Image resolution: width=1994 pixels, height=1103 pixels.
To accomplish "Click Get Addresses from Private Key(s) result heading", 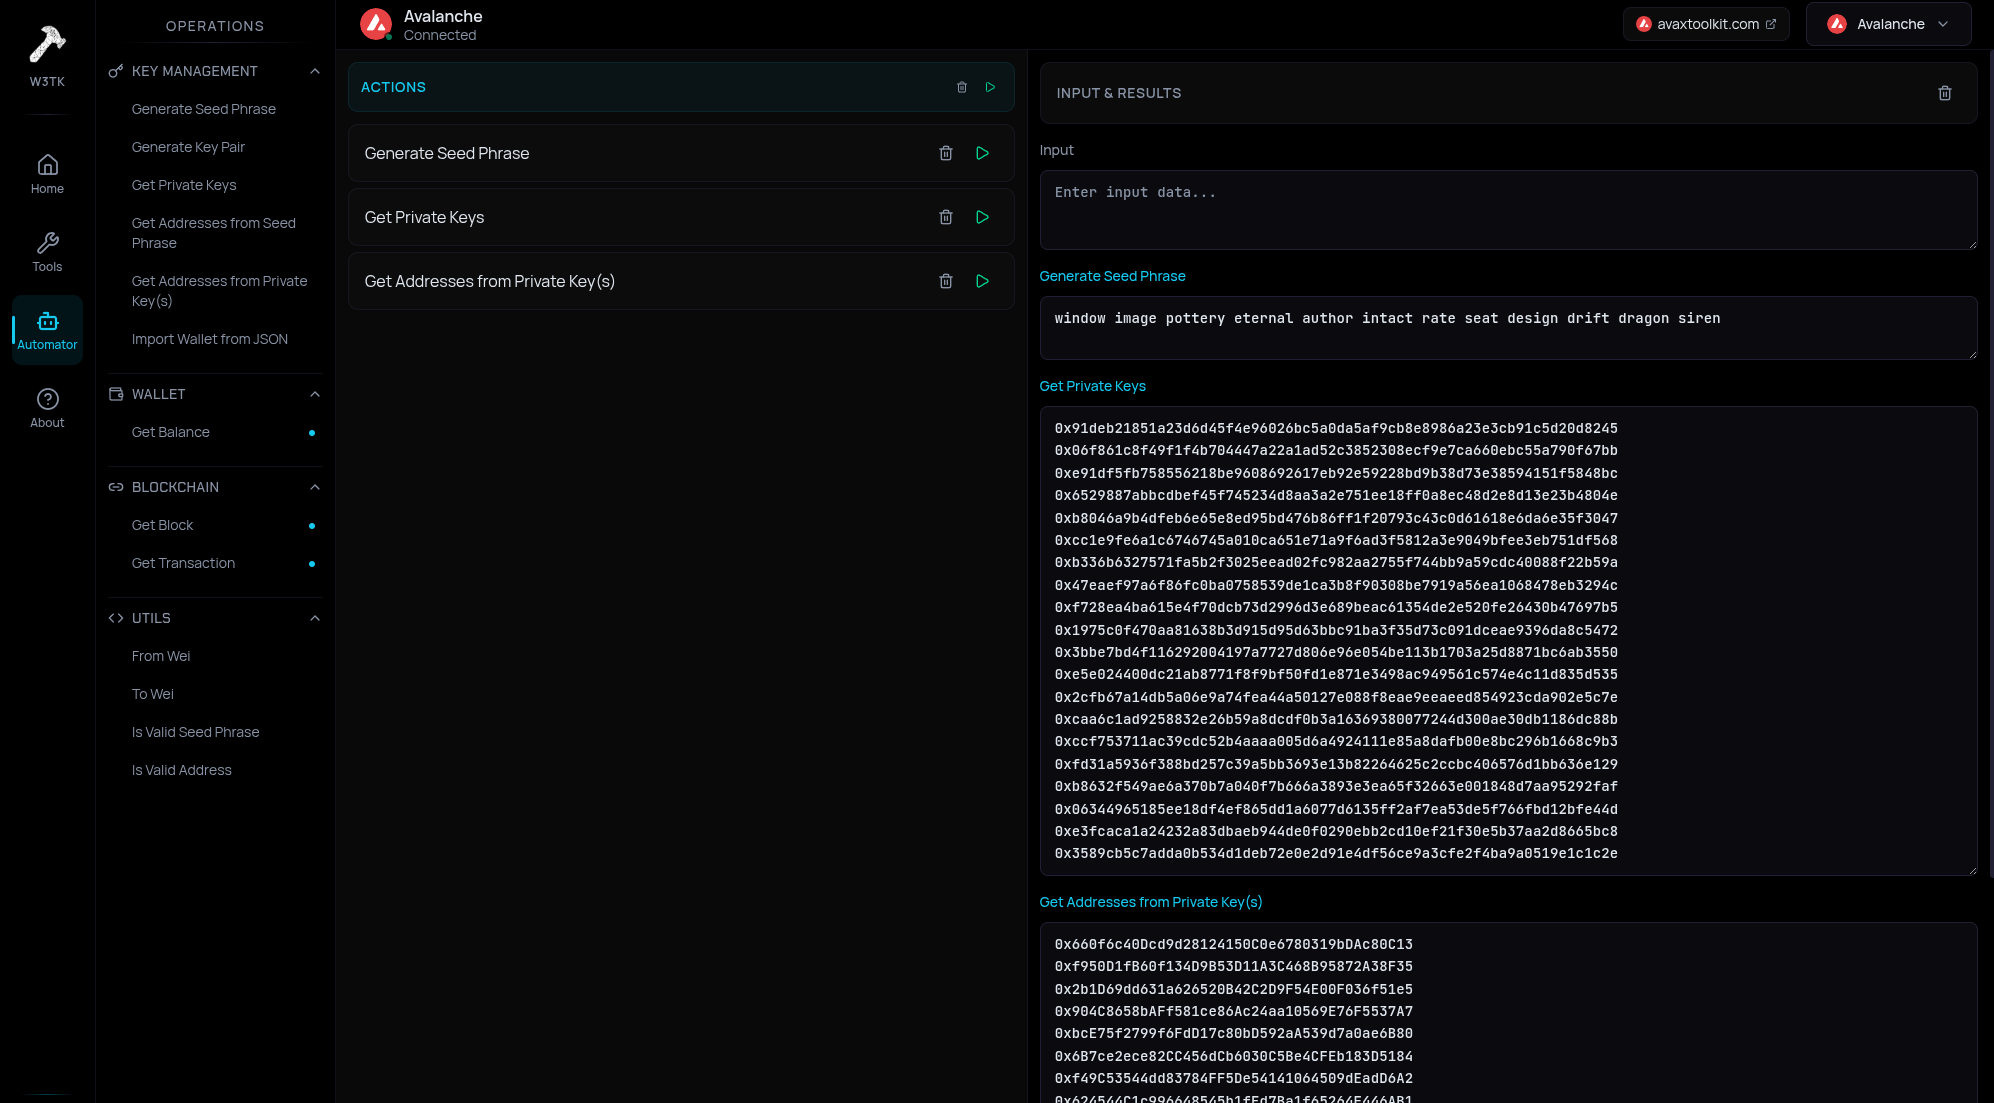I will point(1150,902).
